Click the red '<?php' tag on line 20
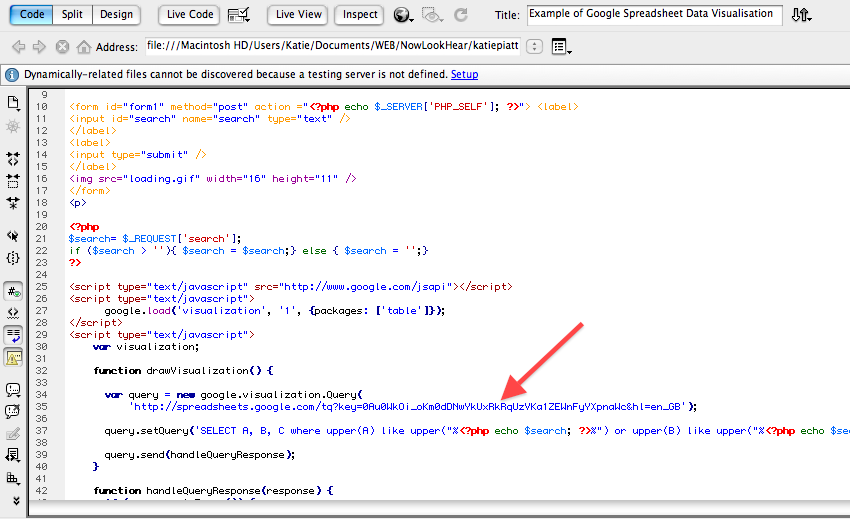This screenshot has height=519, width=850. (85, 227)
